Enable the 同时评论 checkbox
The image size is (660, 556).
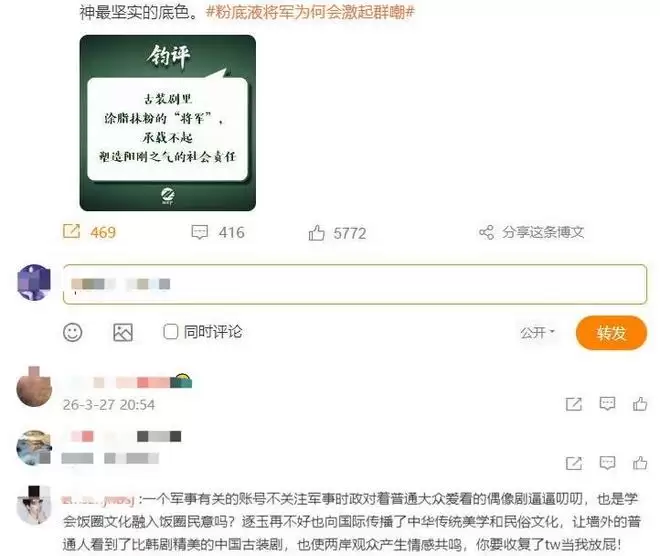pos(170,332)
